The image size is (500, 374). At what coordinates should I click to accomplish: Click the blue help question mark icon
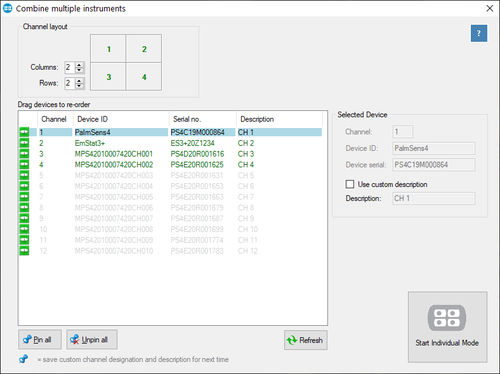479,33
